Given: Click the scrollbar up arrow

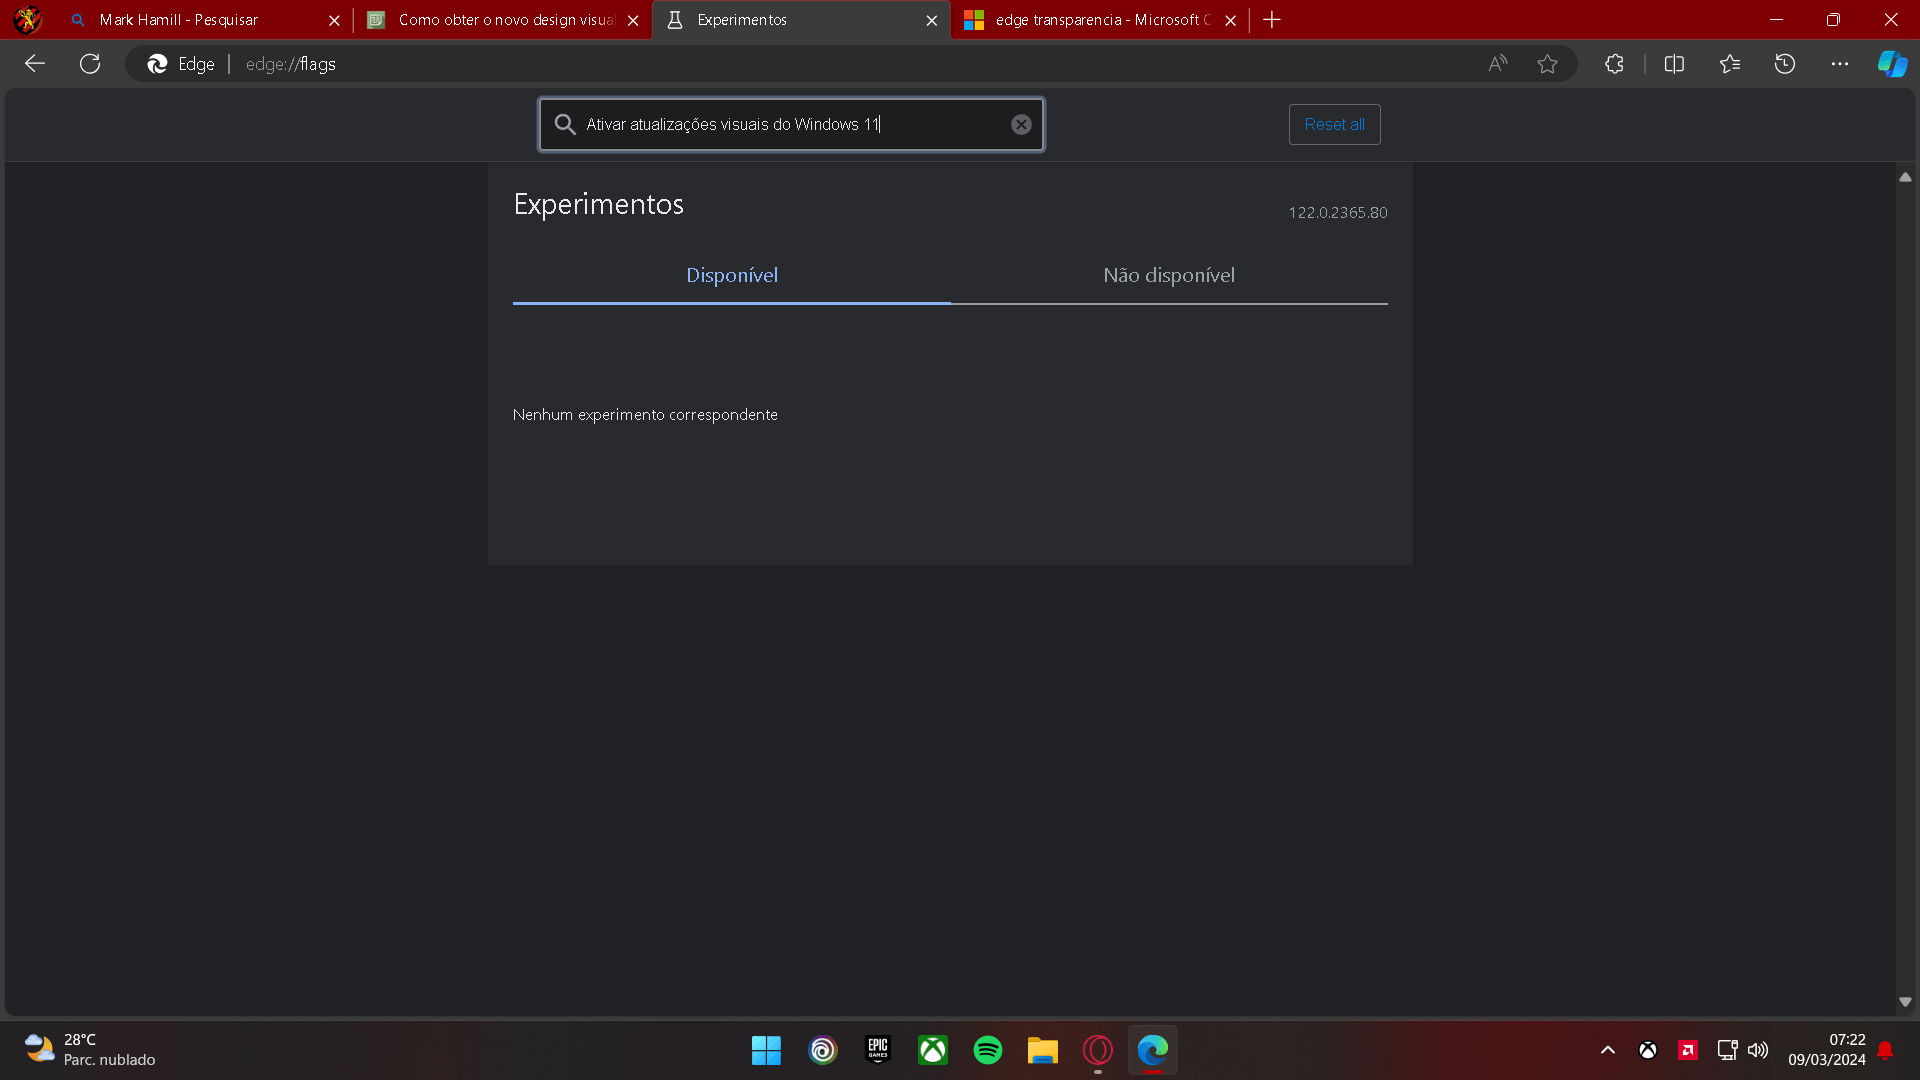Looking at the screenshot, I should (x=1905, y=177).
